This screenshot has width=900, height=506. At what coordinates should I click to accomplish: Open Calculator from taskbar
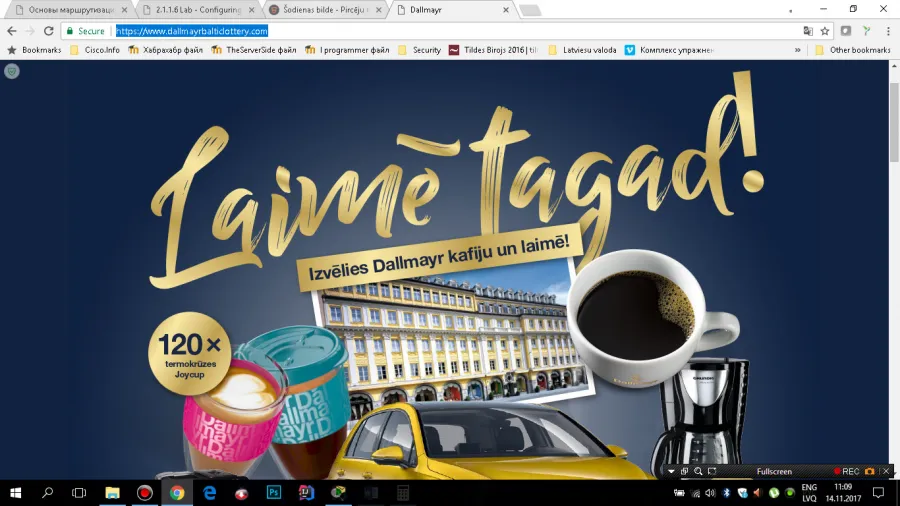coord(403,492)
